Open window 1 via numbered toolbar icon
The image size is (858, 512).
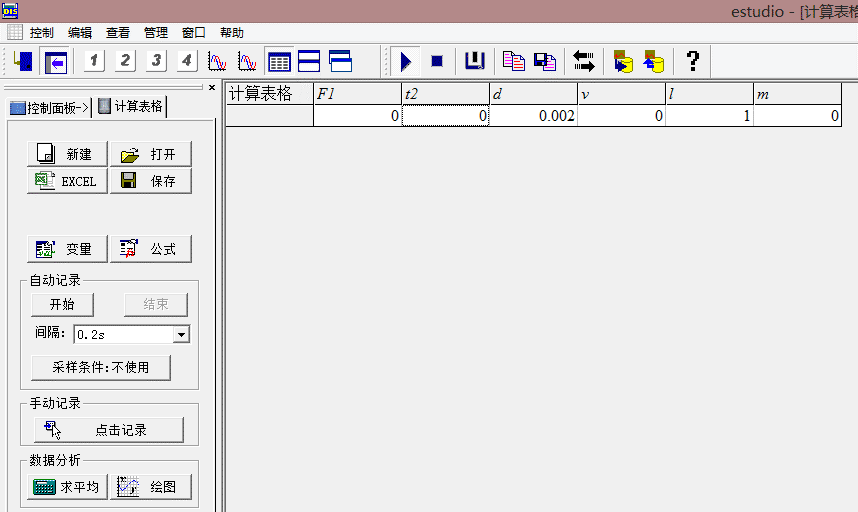(x=93, y=62)
